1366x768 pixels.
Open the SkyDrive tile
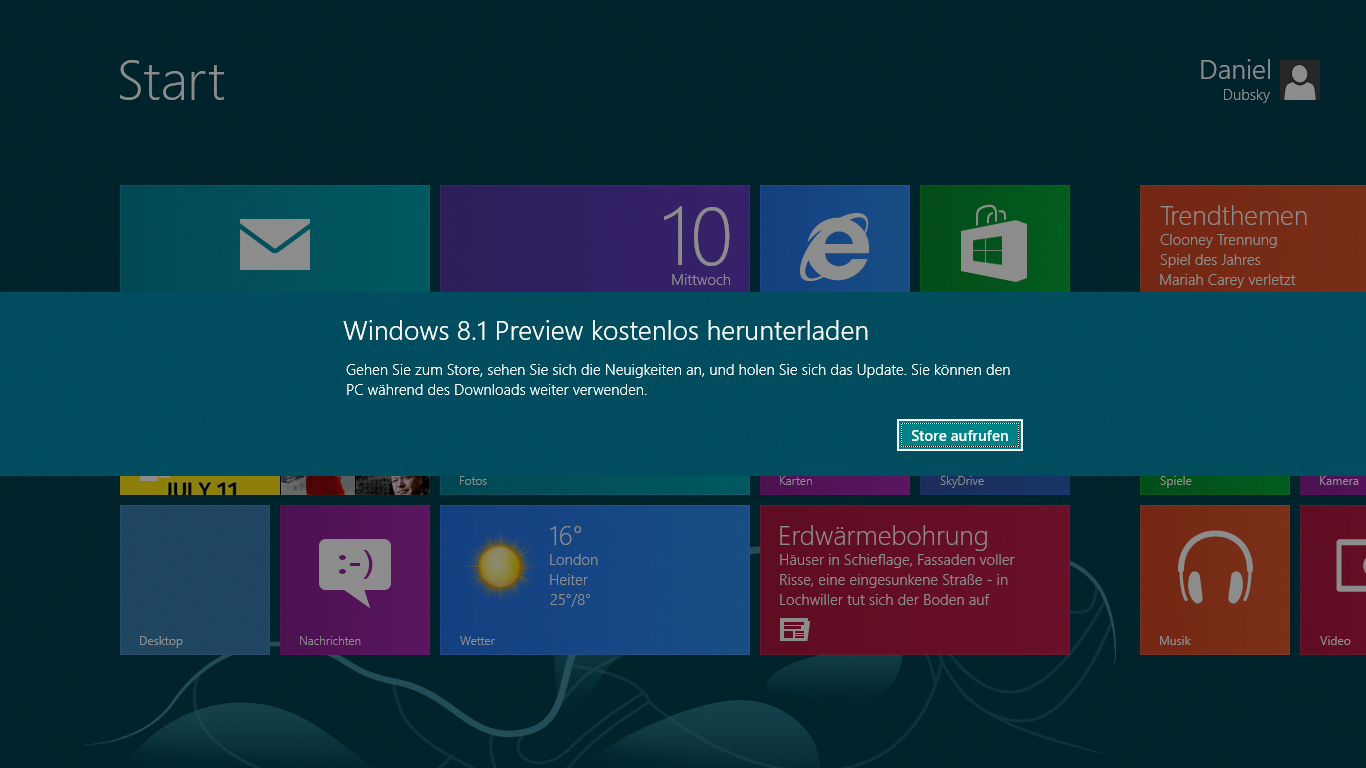click(995, 485)
